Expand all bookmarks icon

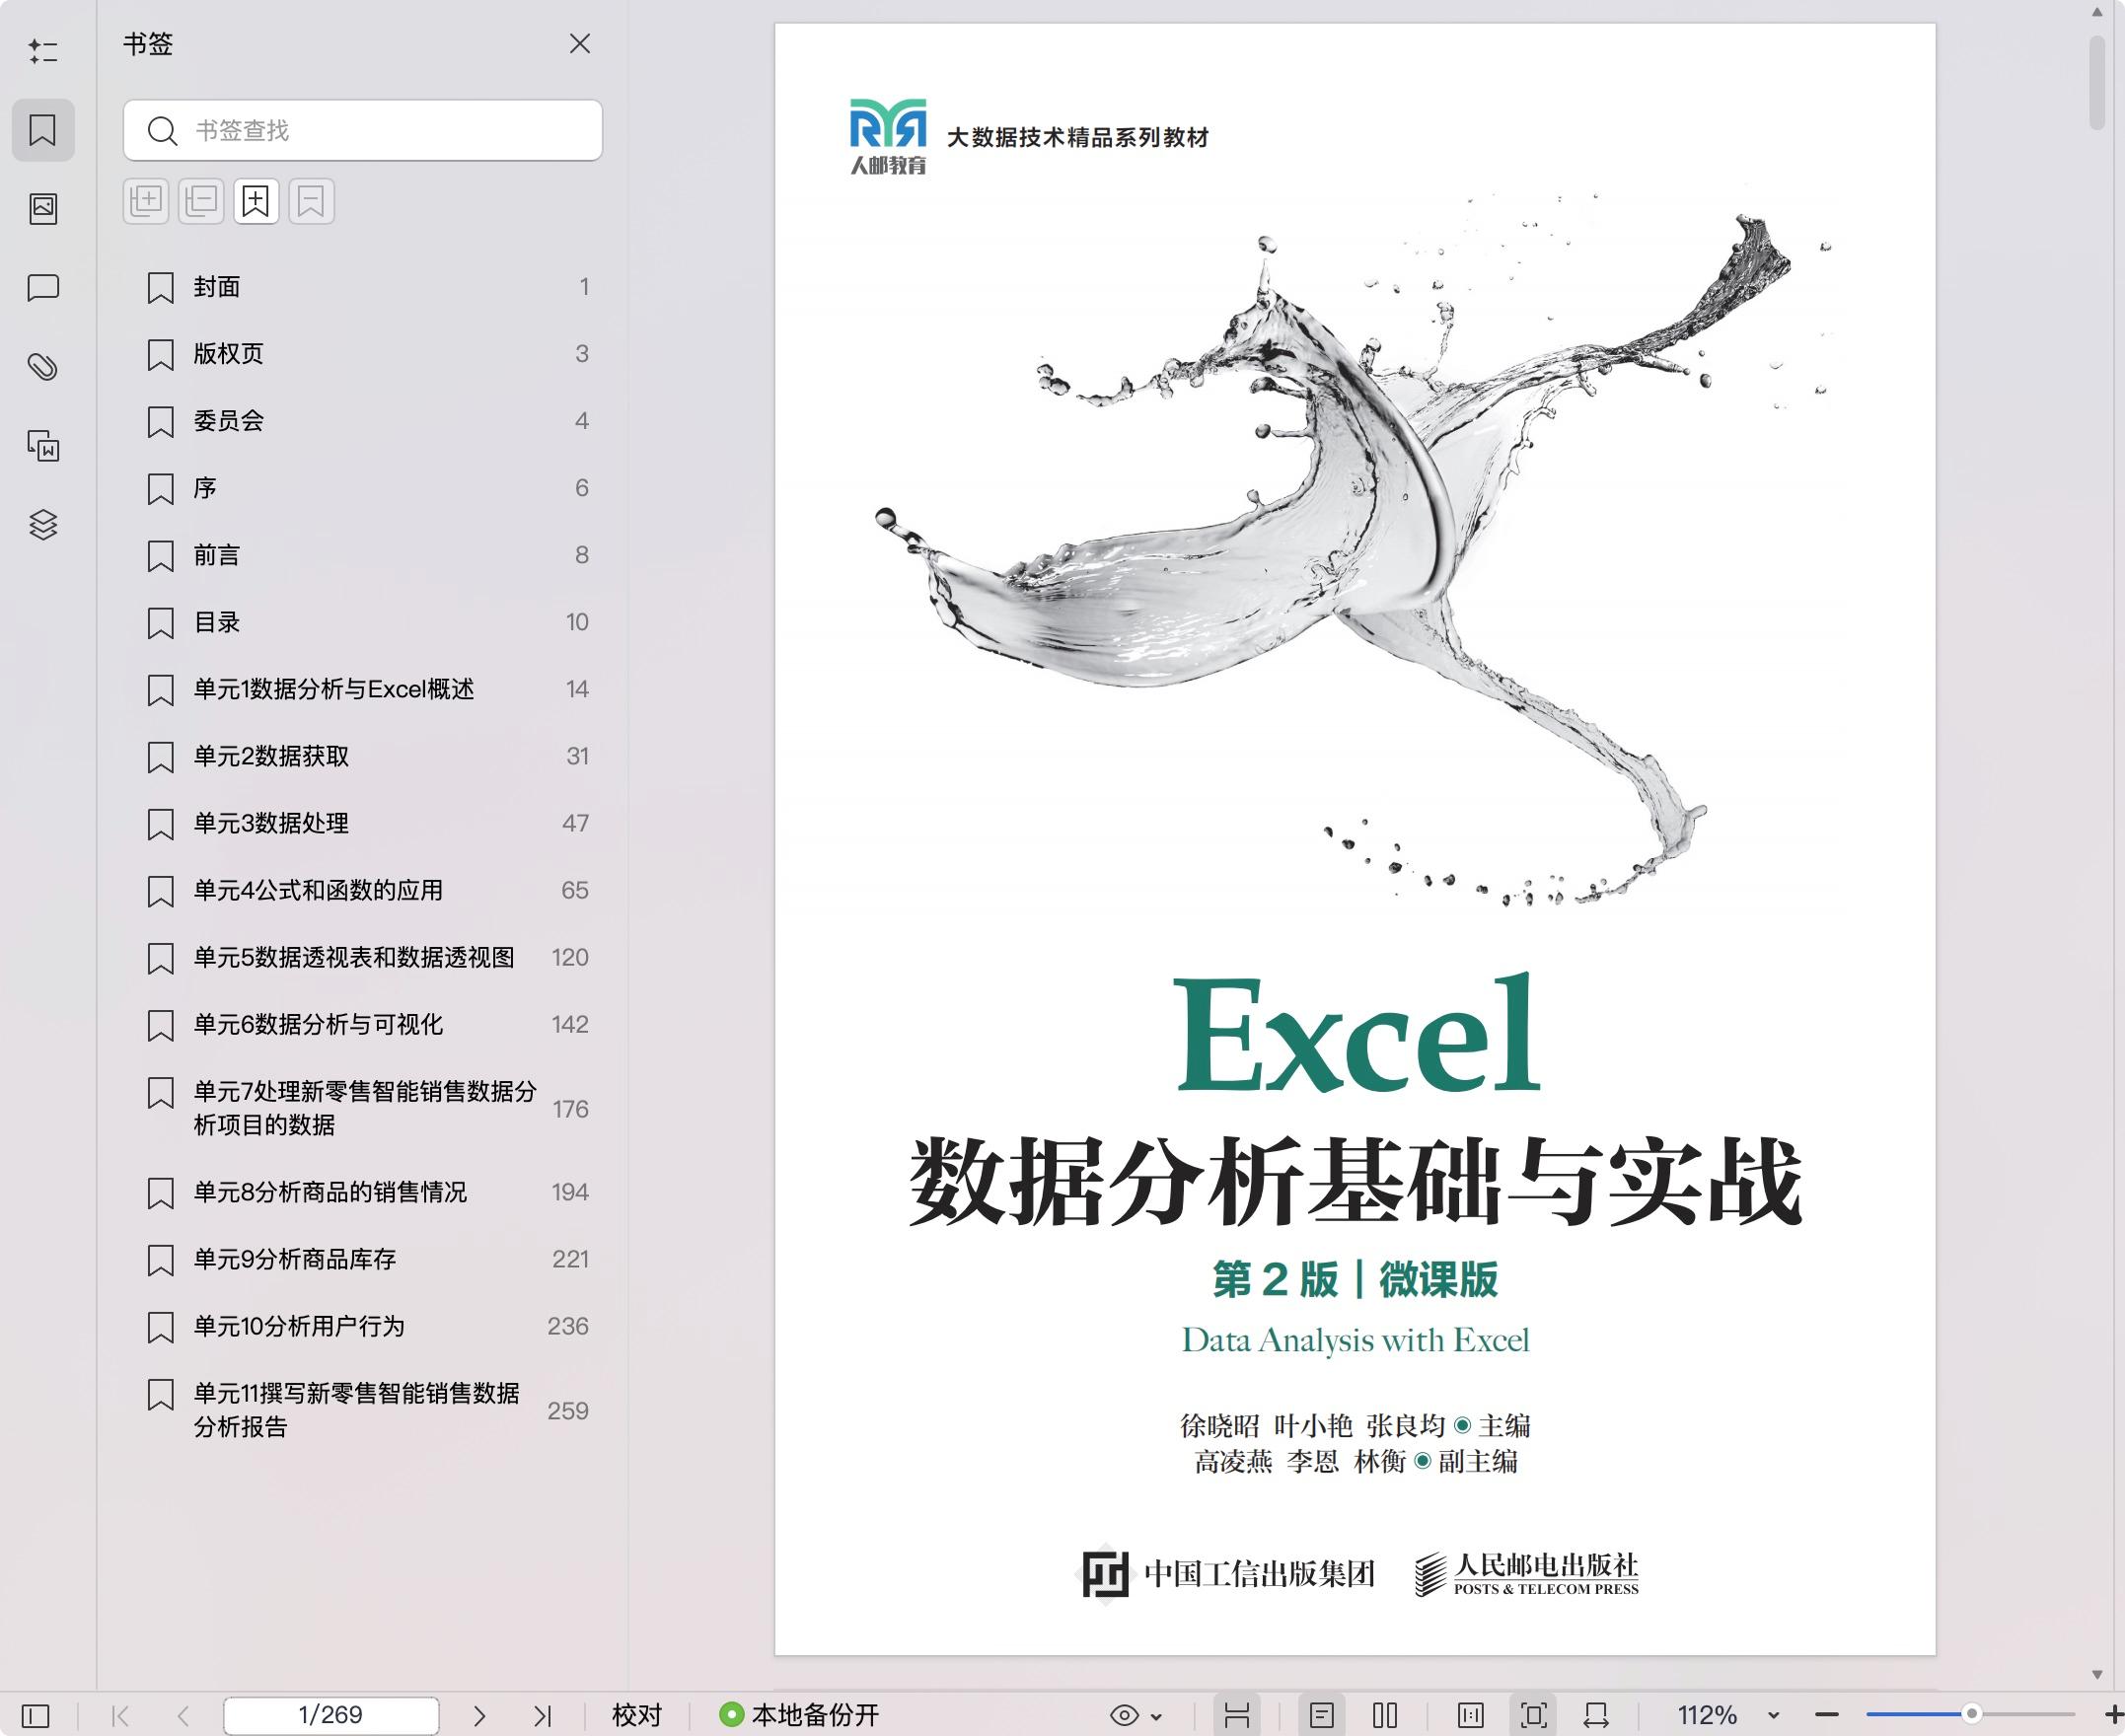click(146, 201)
